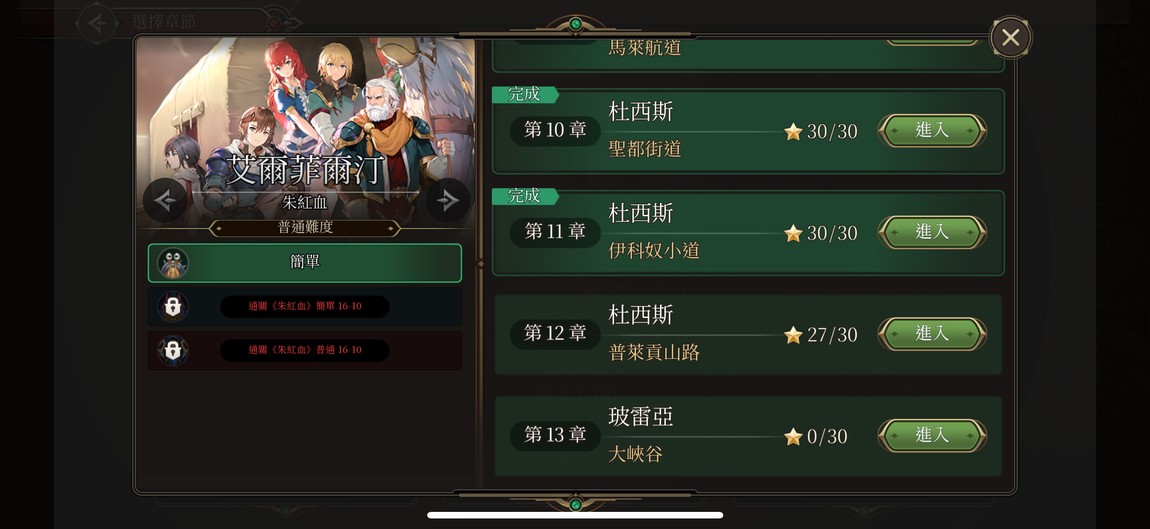Go back using top-left arrow icon

pyautogui.click(x=97, y=22)
